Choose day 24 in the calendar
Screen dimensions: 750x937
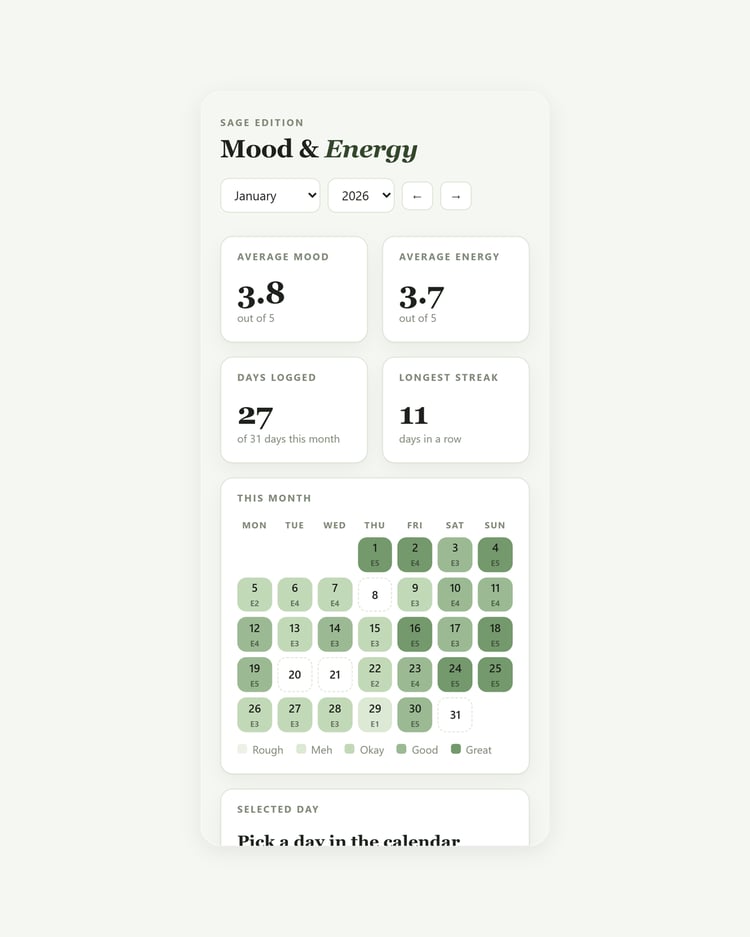click(455, 675)
